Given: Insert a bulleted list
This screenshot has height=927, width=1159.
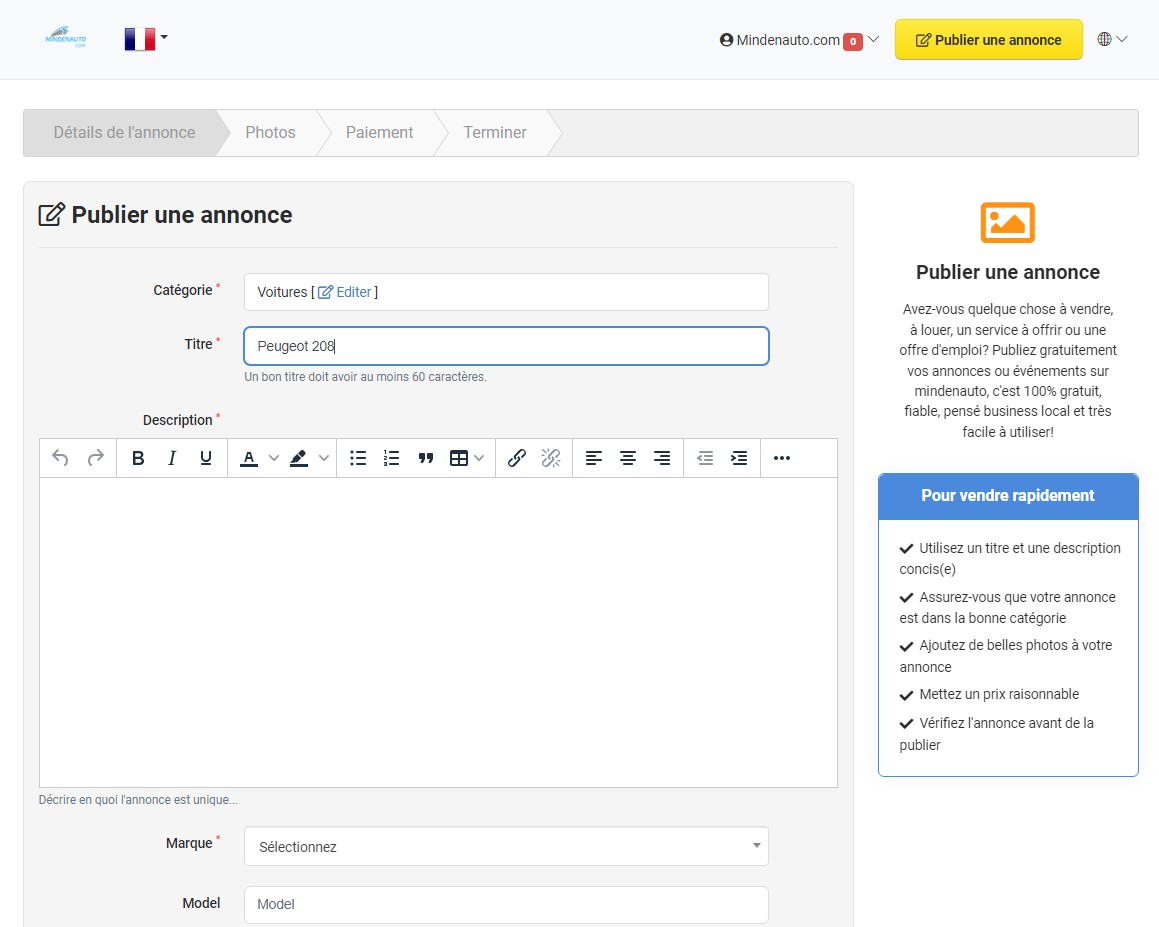Looking at the screenshot, I should pos(358,458).
